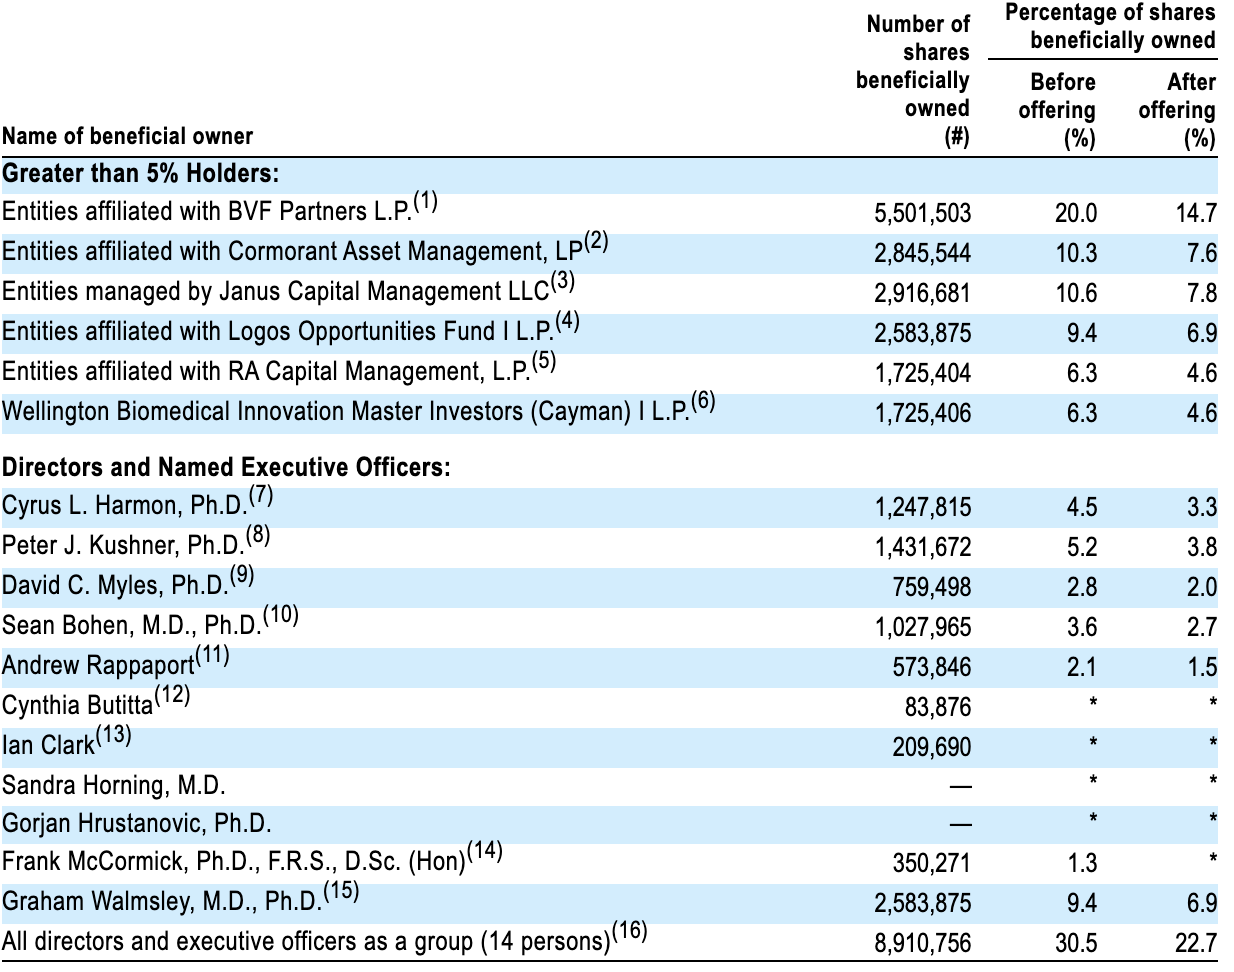Select the 7.6 after-offering value for Cormorant

(x=1202, y=253)
